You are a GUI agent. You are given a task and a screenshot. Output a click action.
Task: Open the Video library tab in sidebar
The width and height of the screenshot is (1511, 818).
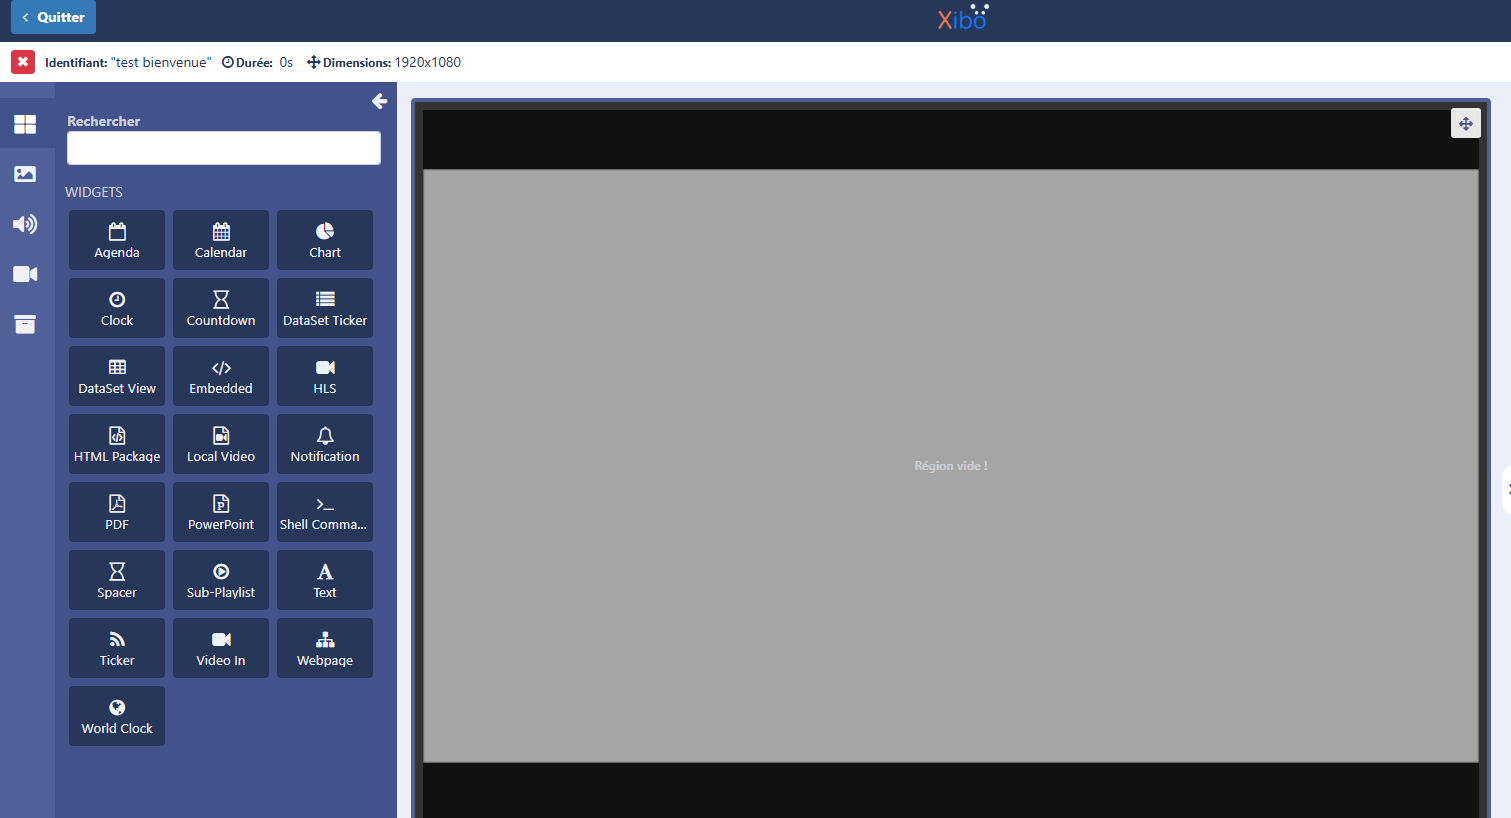click(x=25, y=274)
